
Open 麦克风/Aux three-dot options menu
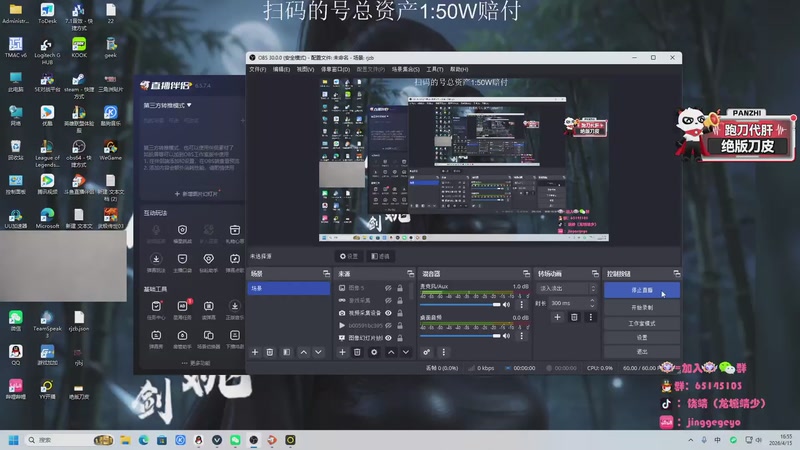(521, 305)
